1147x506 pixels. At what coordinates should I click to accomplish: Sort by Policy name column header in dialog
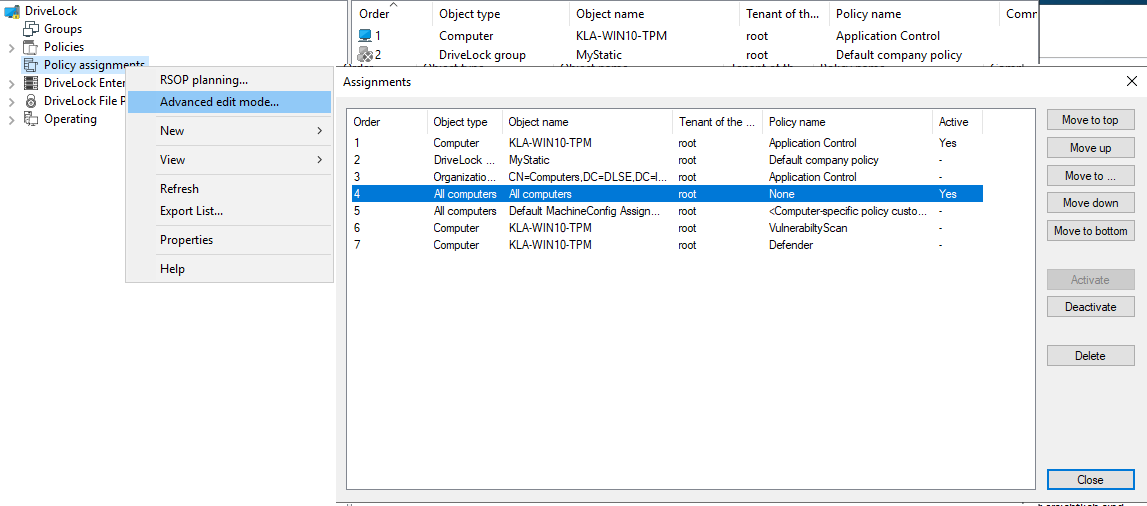845,122
